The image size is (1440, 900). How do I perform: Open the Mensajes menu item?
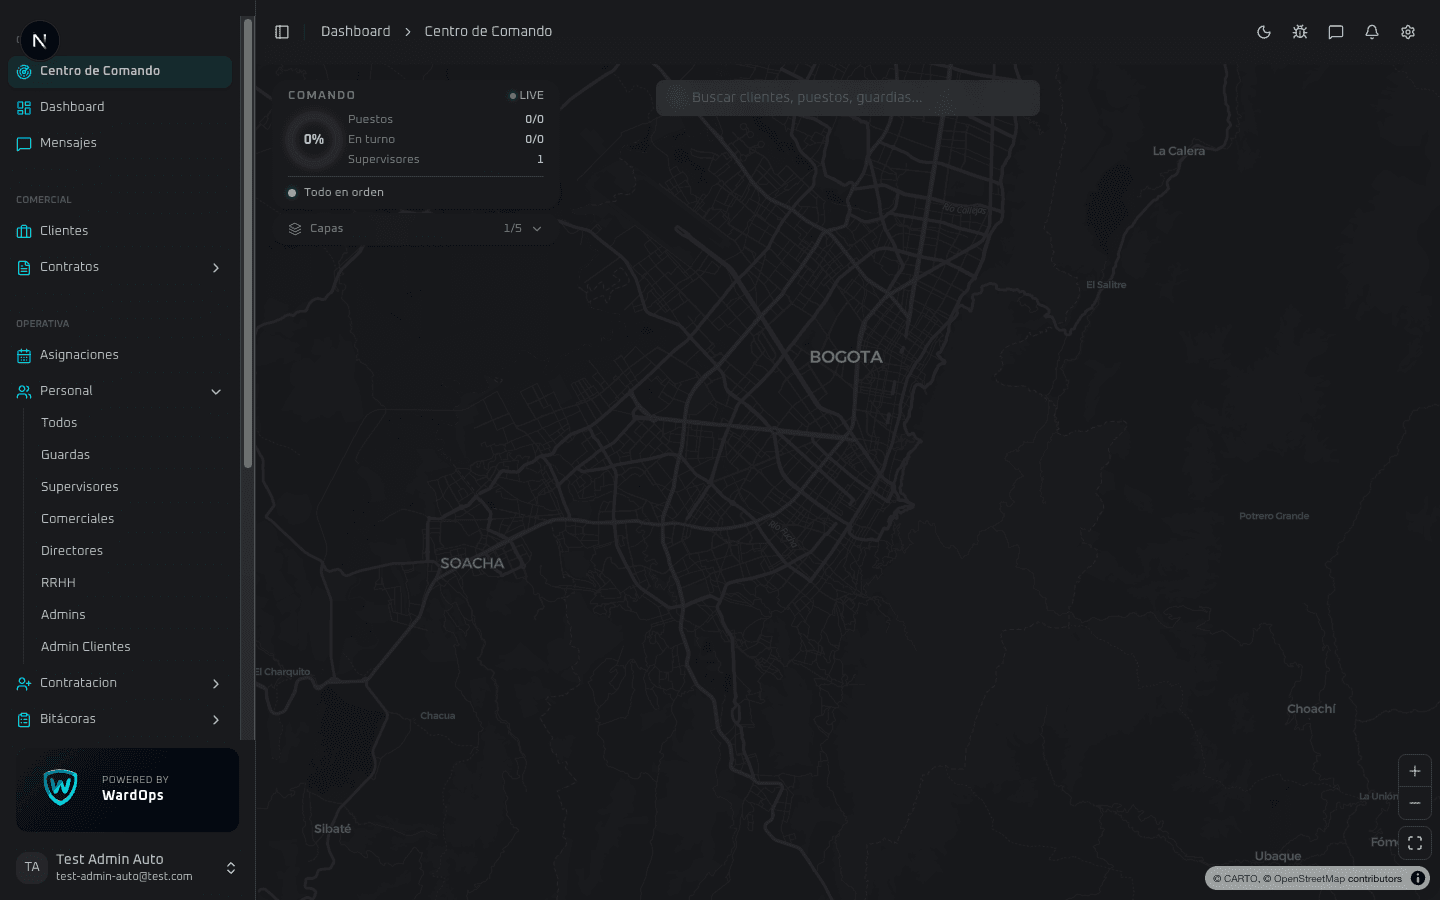(68, 143)
